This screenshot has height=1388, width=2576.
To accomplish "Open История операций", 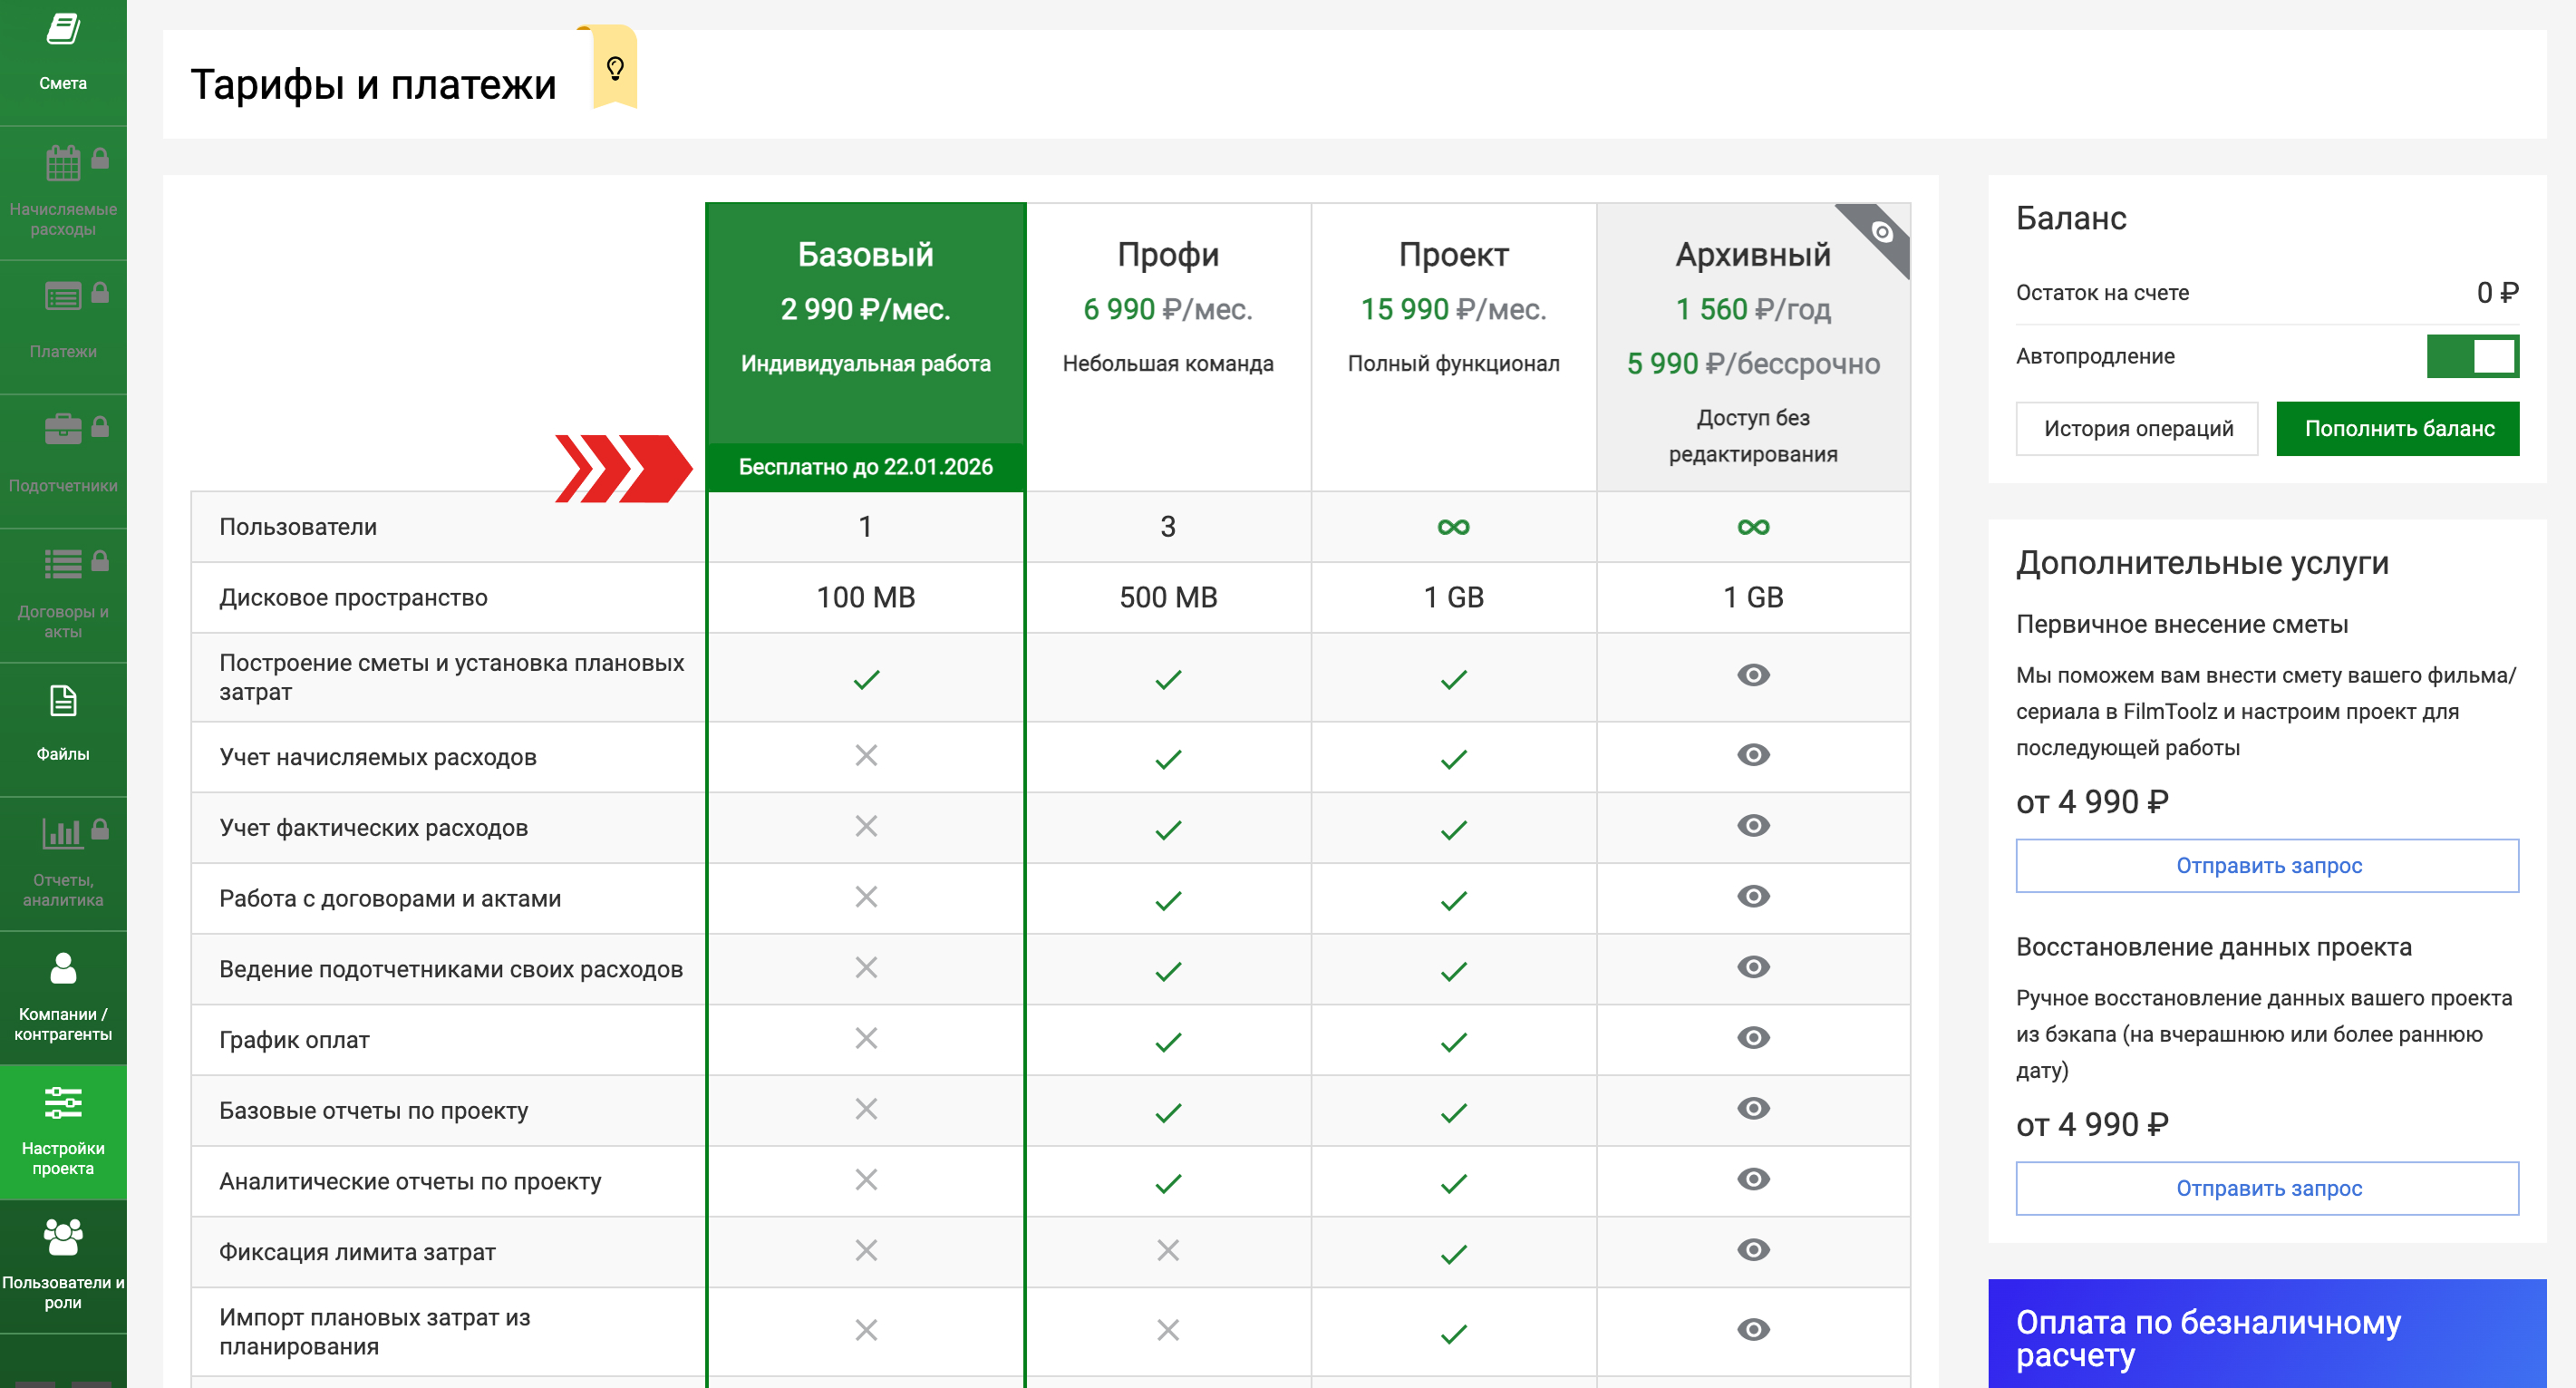I will 2136,429.
